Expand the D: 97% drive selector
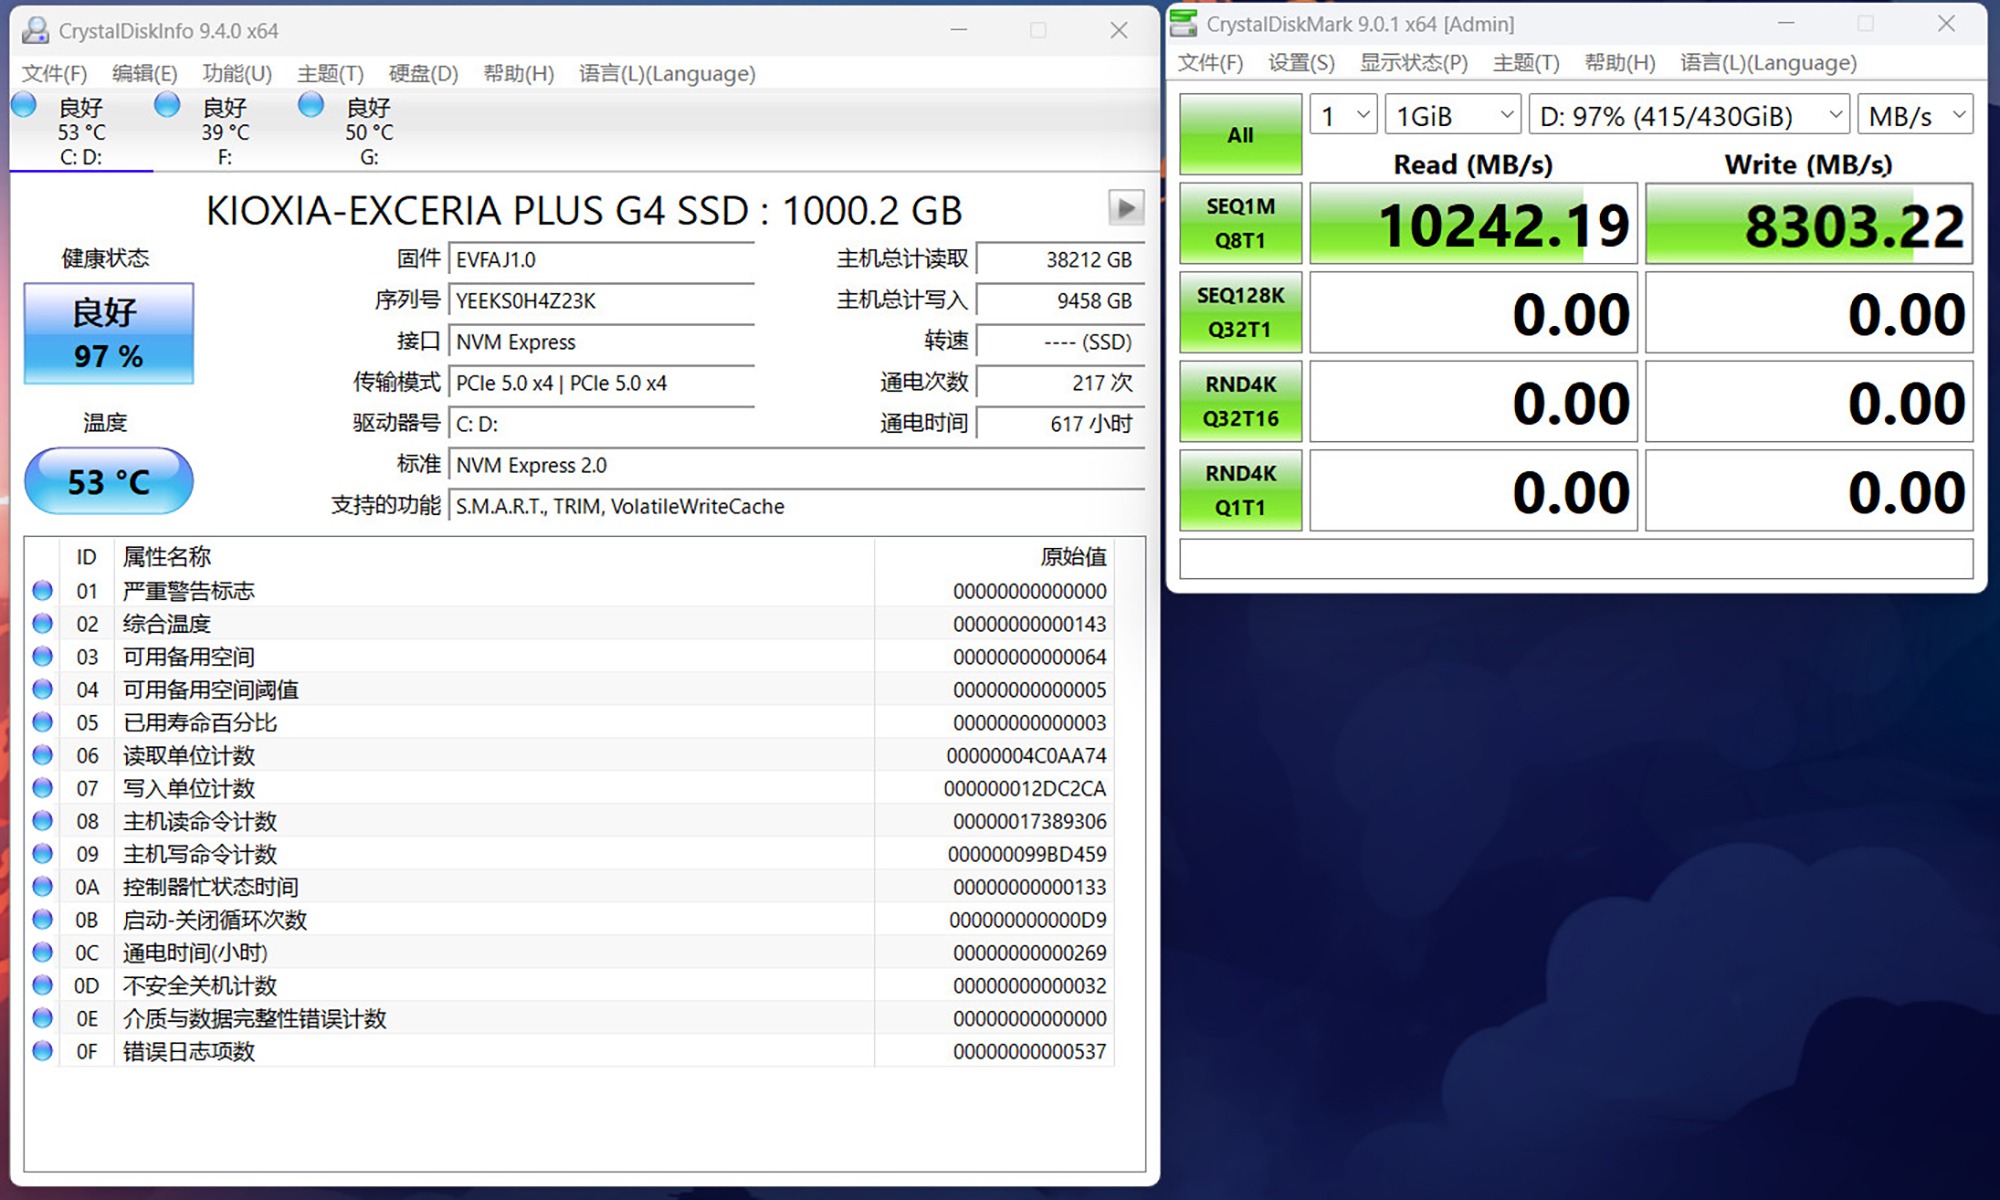 click(x=1689, y=116)
